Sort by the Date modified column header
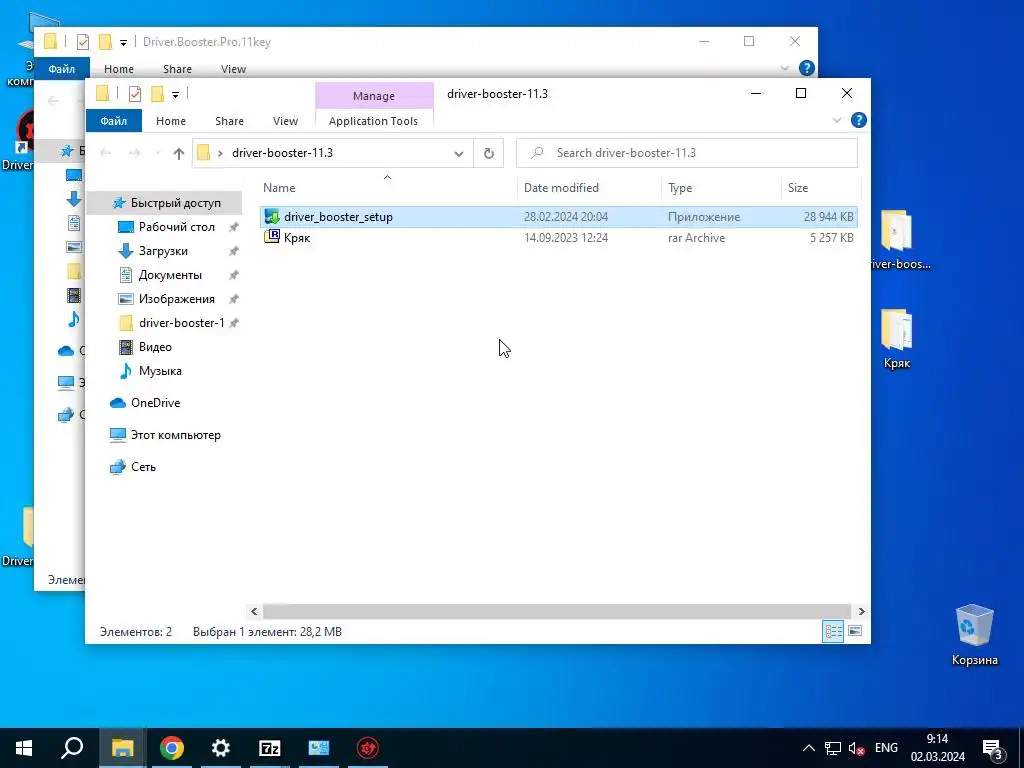The width and height of the screenshot is (1024, 768). point(590,187)
